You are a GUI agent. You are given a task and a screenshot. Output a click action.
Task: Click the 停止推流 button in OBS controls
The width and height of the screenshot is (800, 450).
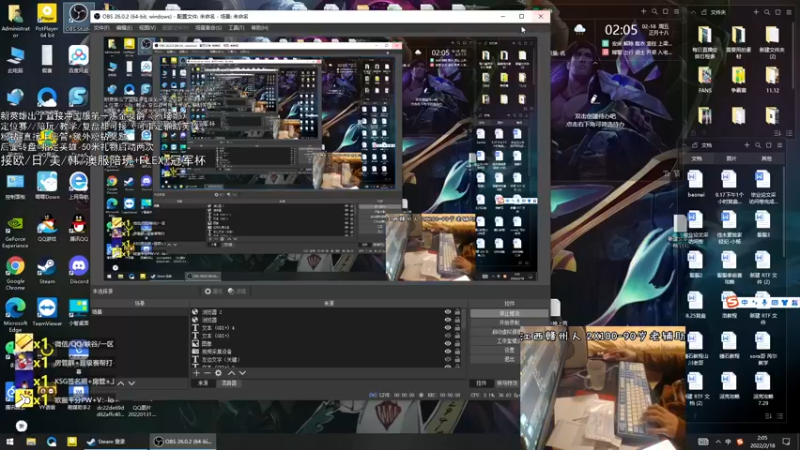click(509, 313)
